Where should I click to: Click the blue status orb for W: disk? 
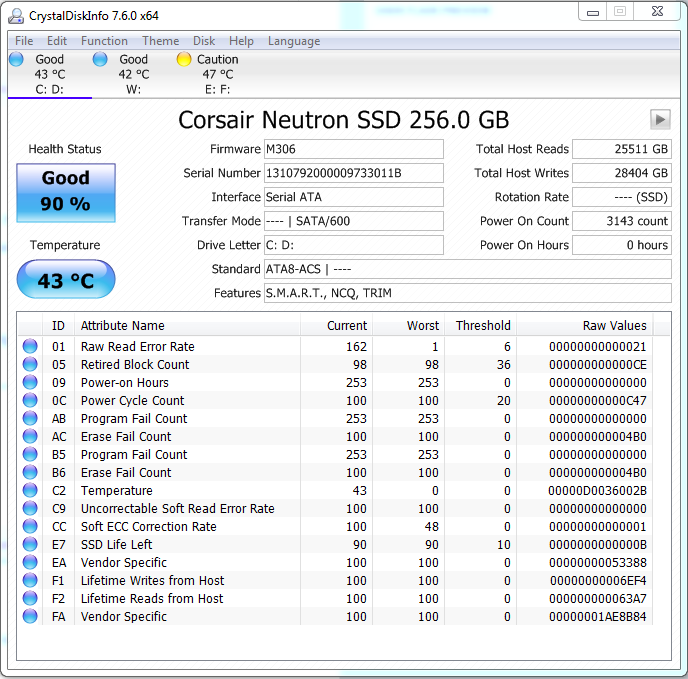100,60
